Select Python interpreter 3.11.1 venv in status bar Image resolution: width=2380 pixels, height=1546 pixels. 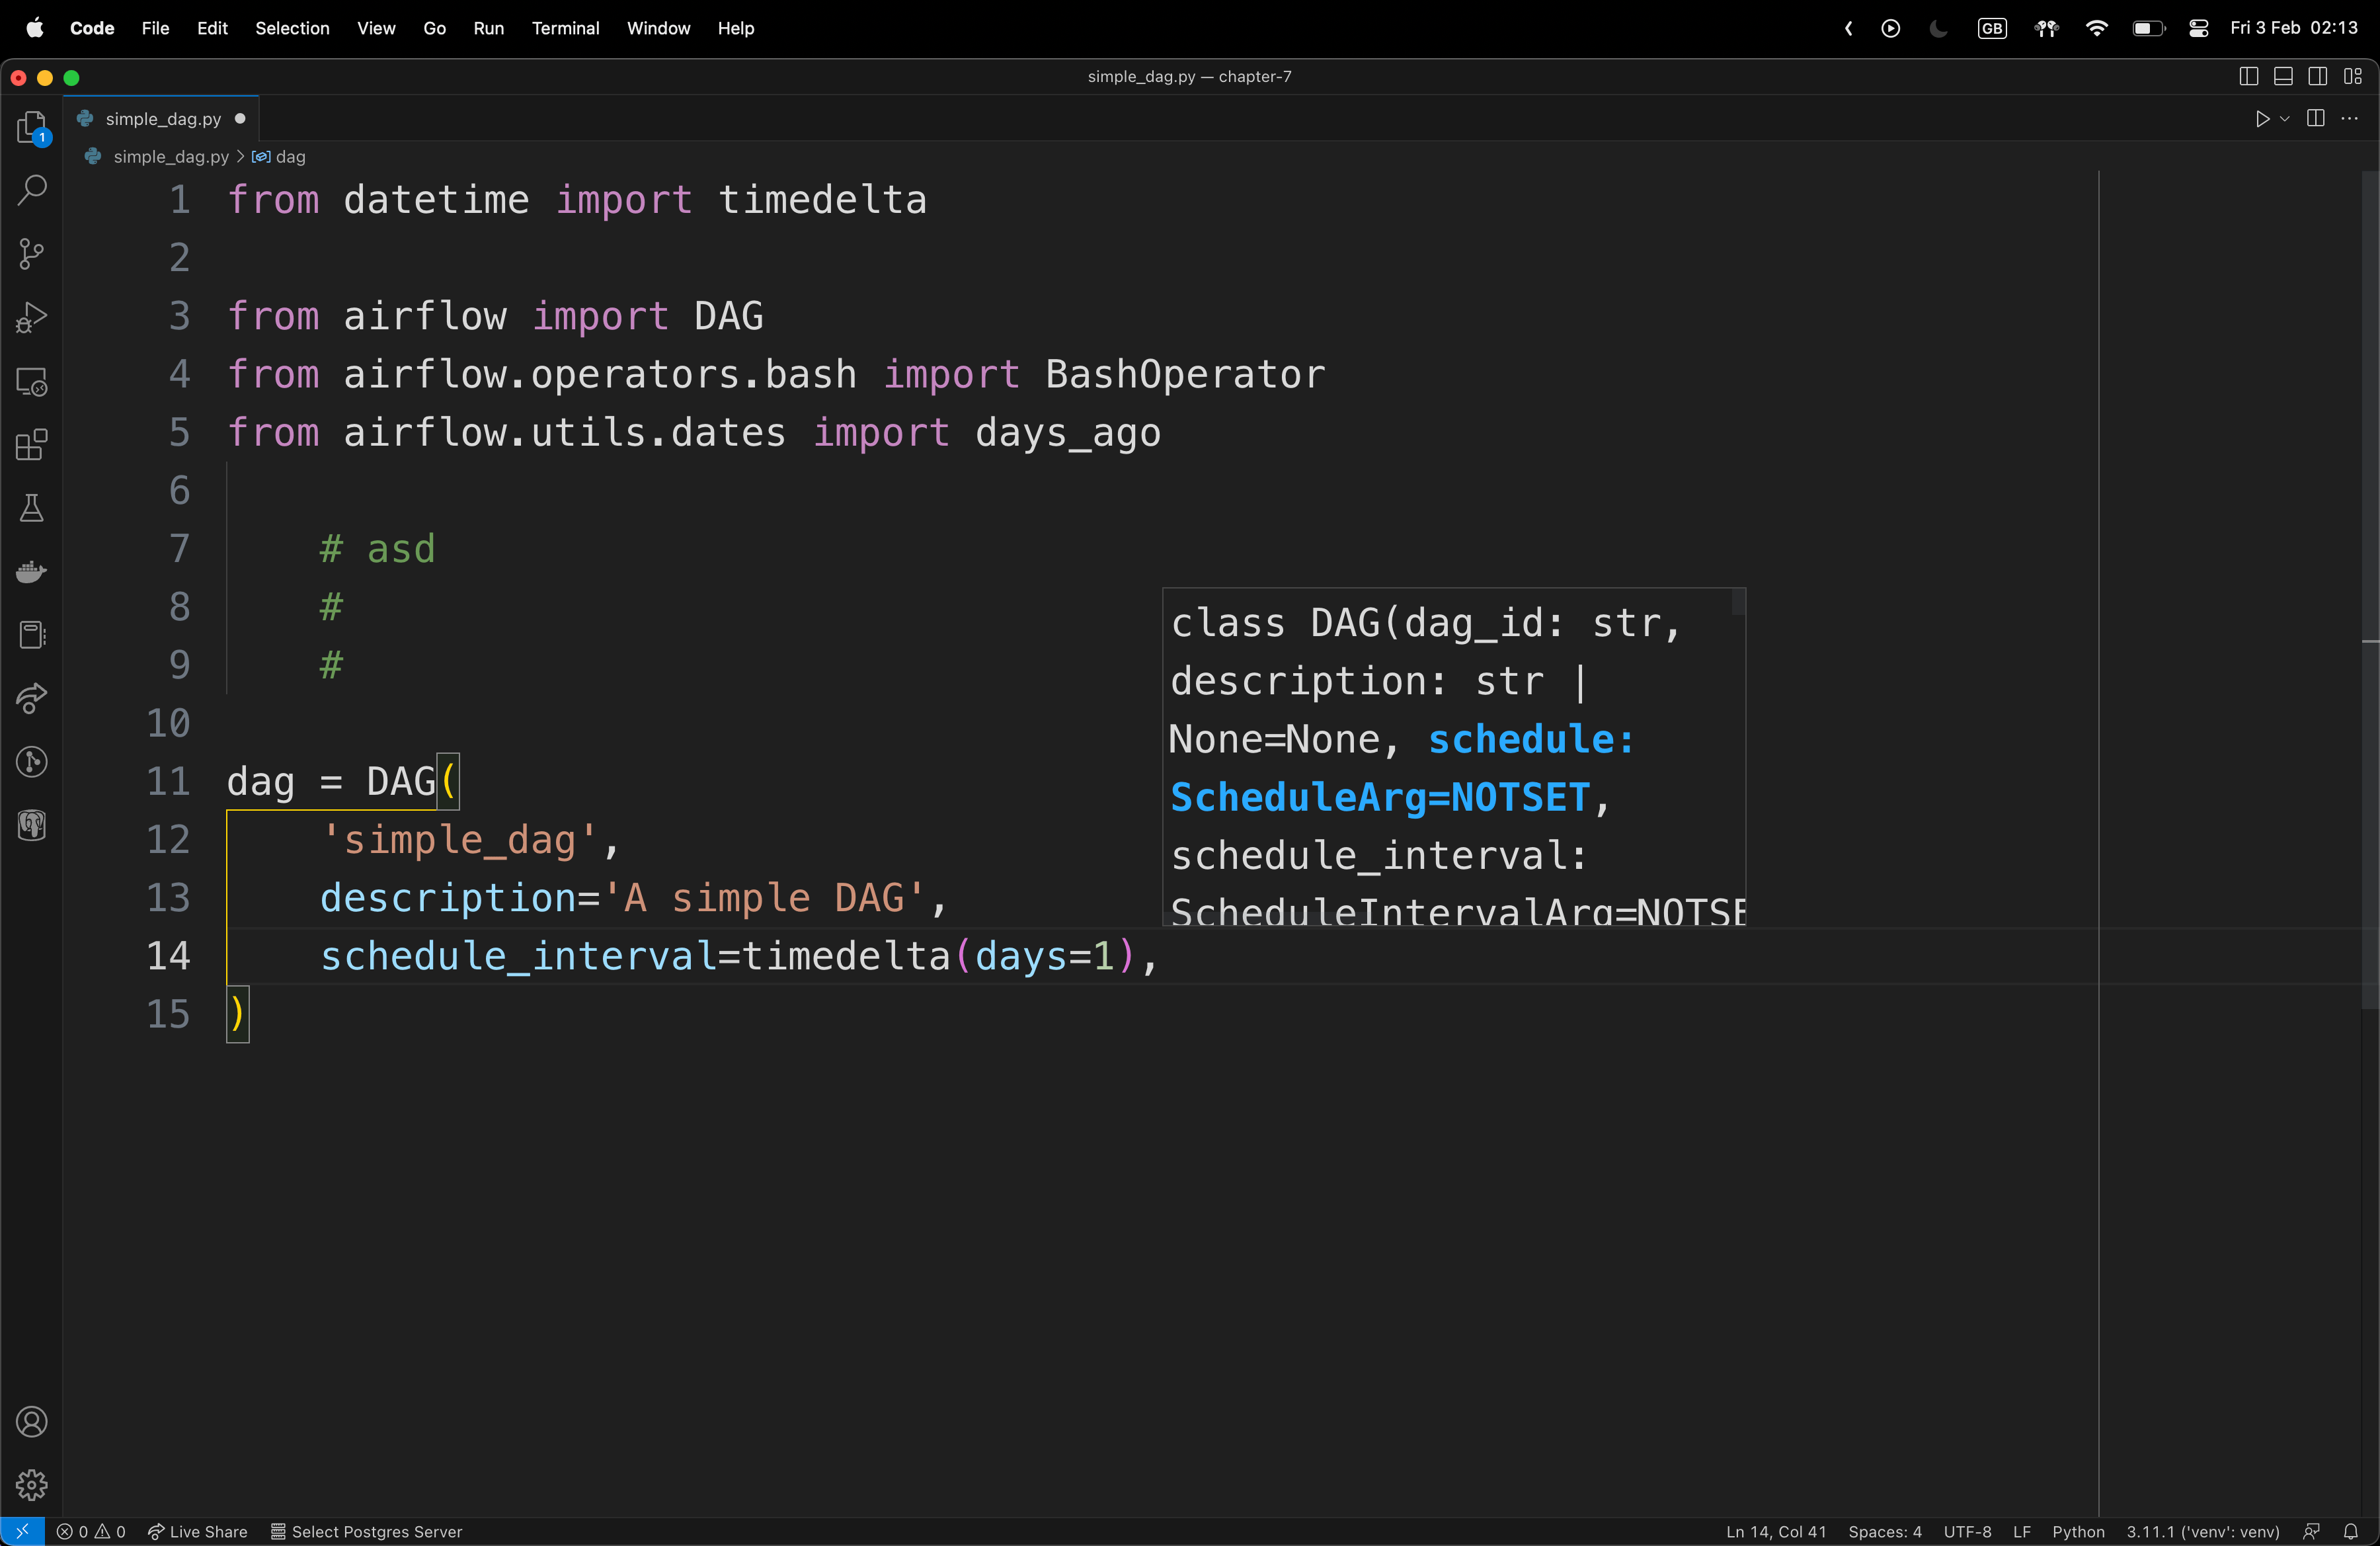click(x=2202, y=1531)
